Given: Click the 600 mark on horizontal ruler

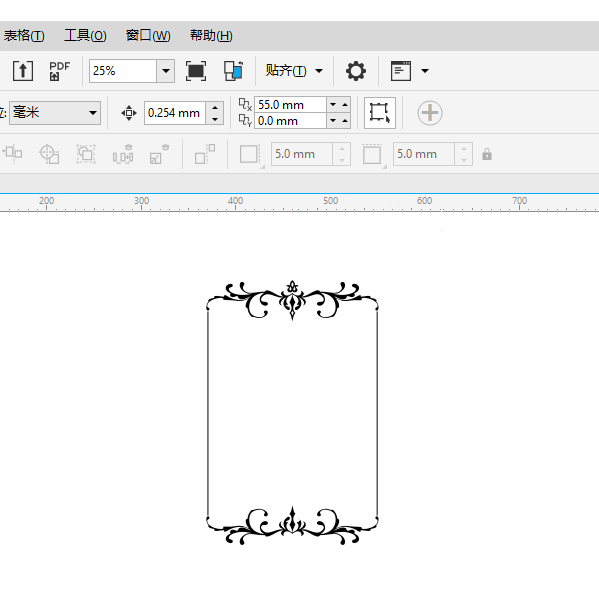Looking at the screenshot, I should pos(424,201).
